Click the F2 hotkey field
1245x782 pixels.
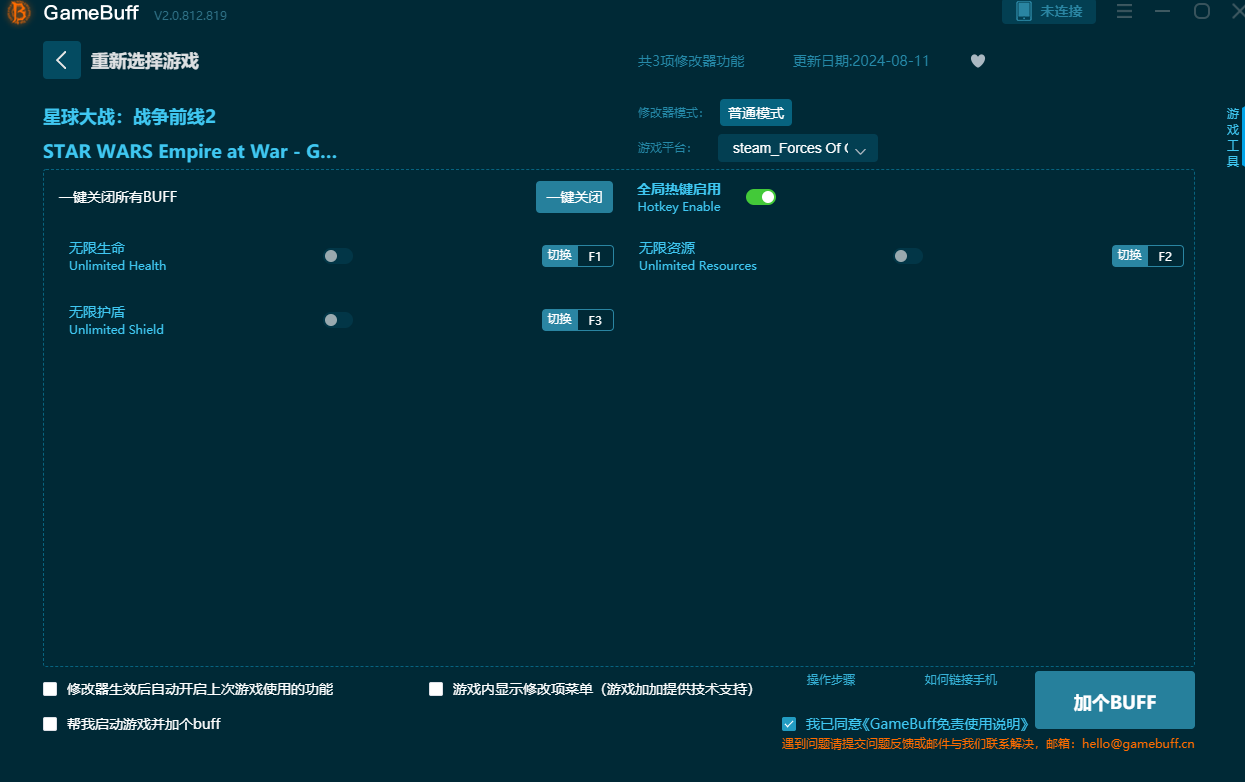1165,256
